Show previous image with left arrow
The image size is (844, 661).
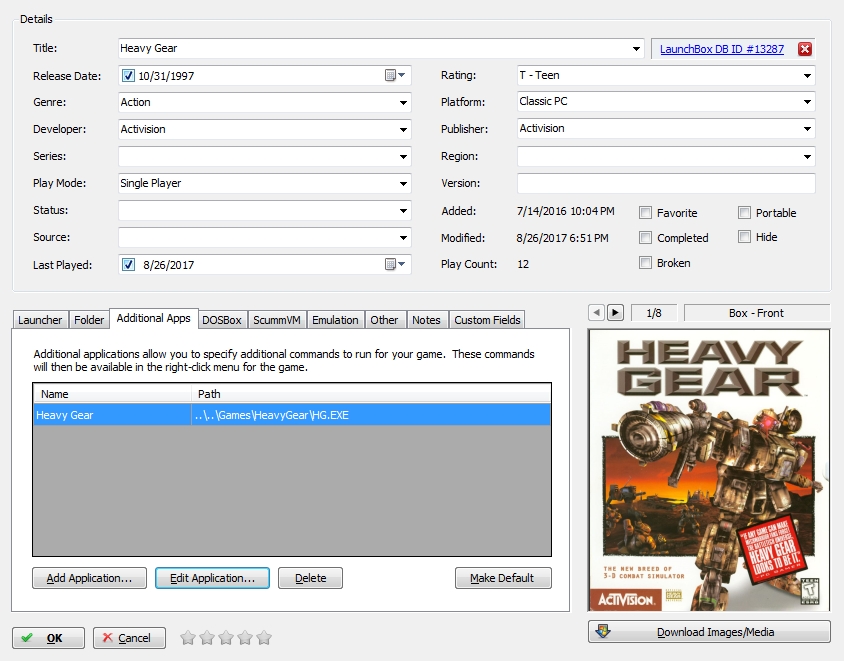(596, 313)
